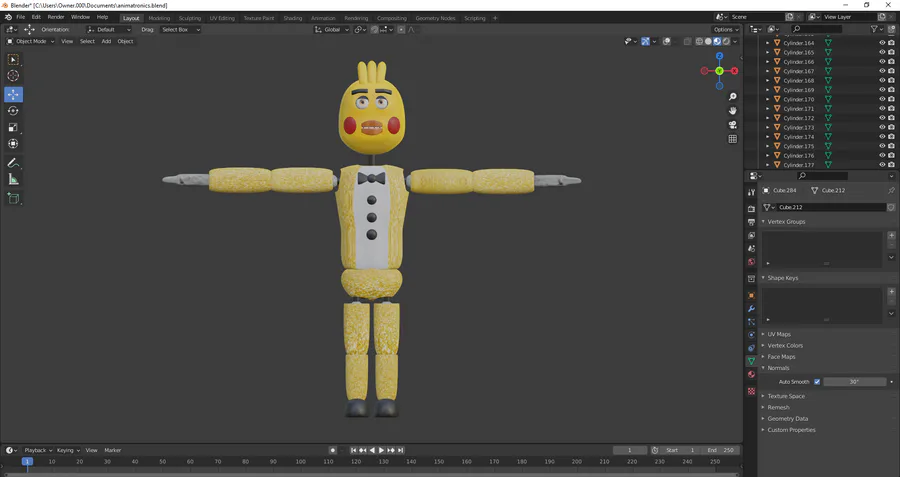The width and height of the screenshot is (900, 477).
Task: Open the Render menu
Action: click(x=56, y=17)
